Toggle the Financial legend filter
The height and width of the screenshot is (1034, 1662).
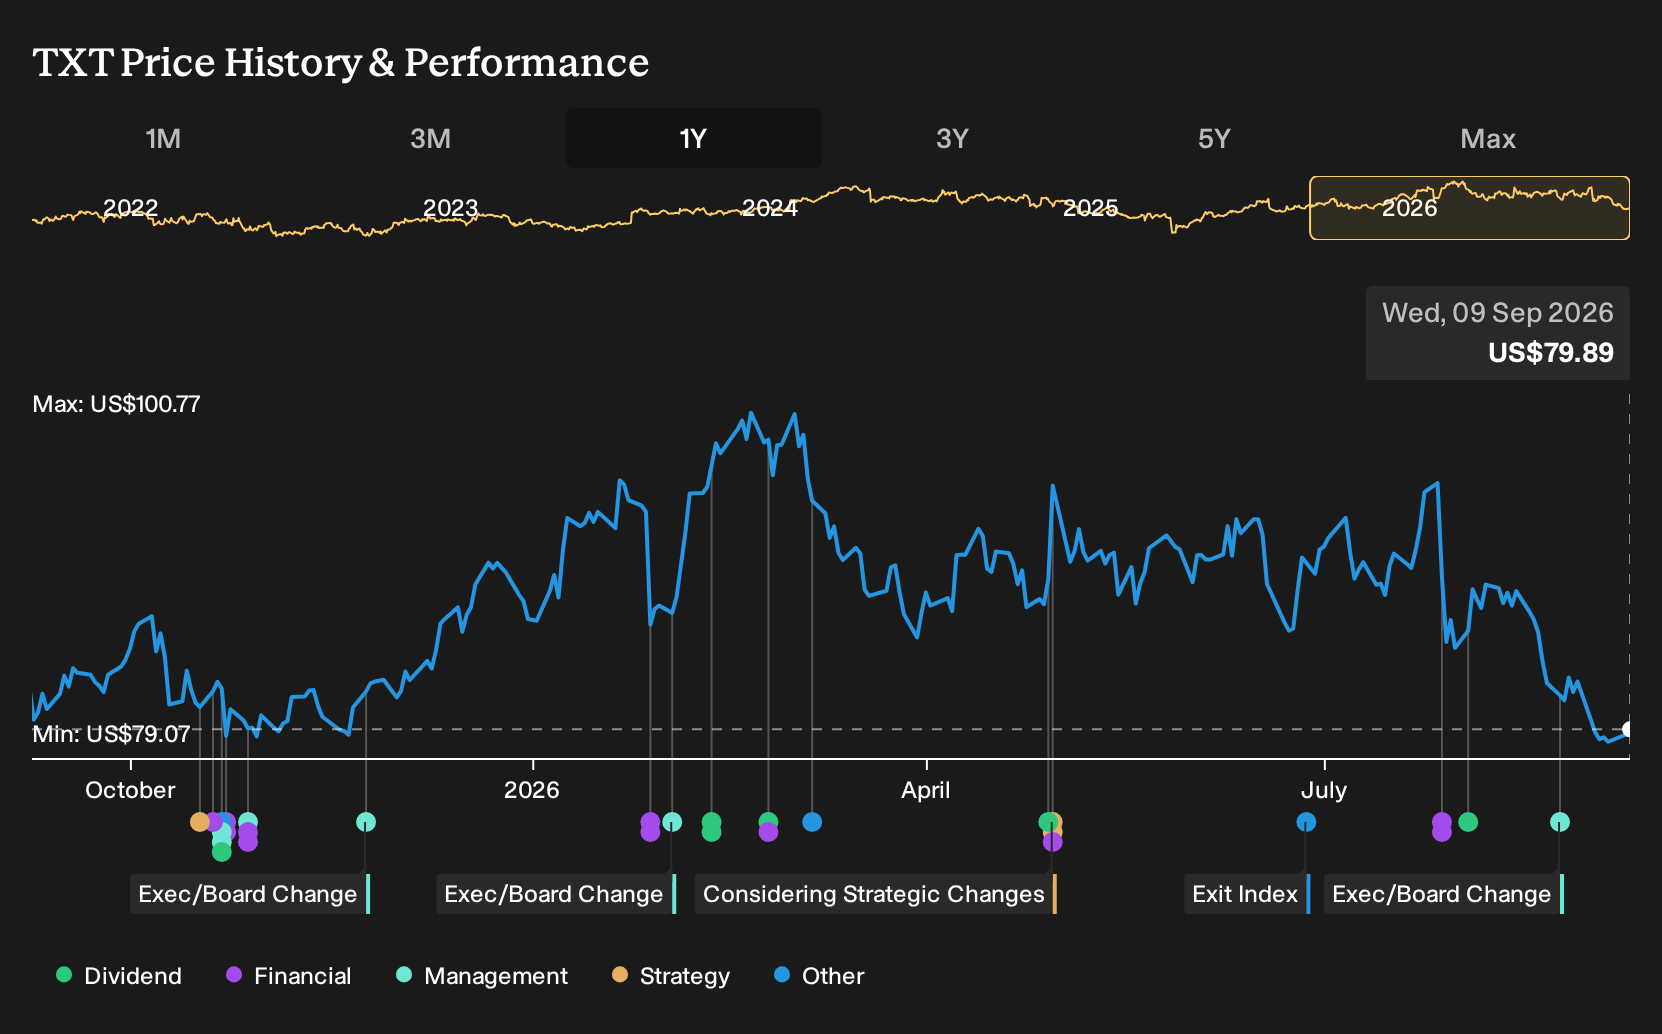point(289,976)
